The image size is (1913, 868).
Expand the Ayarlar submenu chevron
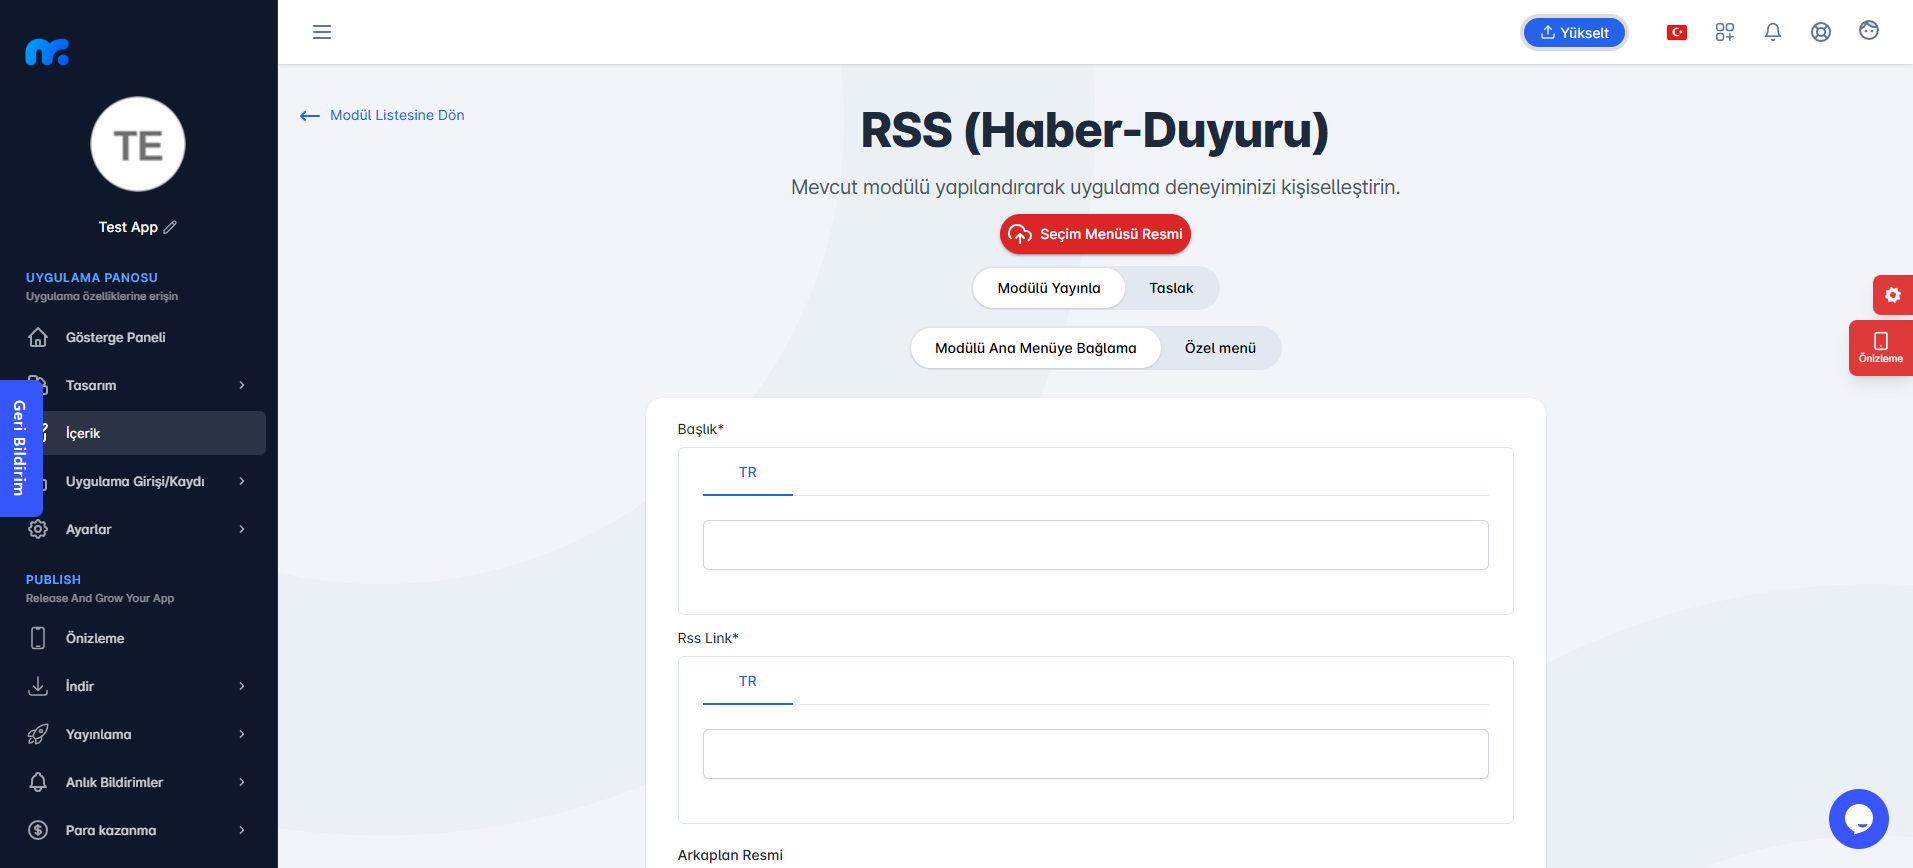point(242,529)
